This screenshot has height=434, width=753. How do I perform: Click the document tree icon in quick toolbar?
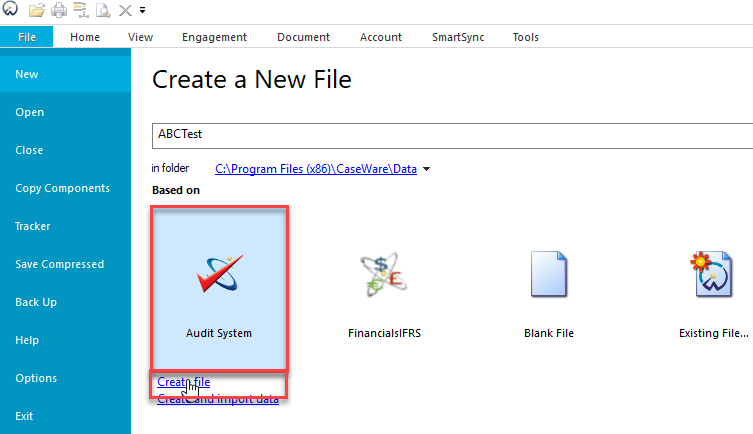81,10
